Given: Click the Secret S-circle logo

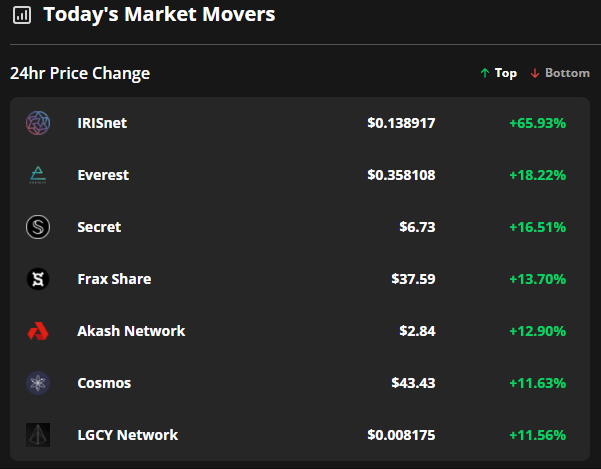Looking at the screenshot, I should pyautogui.click(x=38, y=227).
